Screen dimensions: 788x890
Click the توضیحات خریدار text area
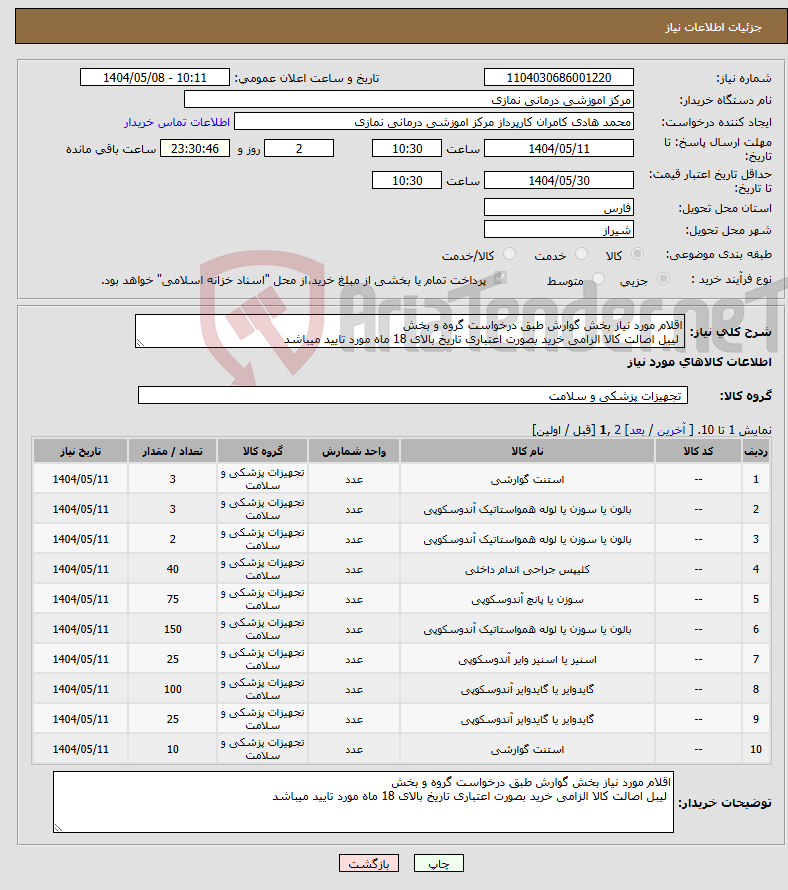click(x=363, y=802)
